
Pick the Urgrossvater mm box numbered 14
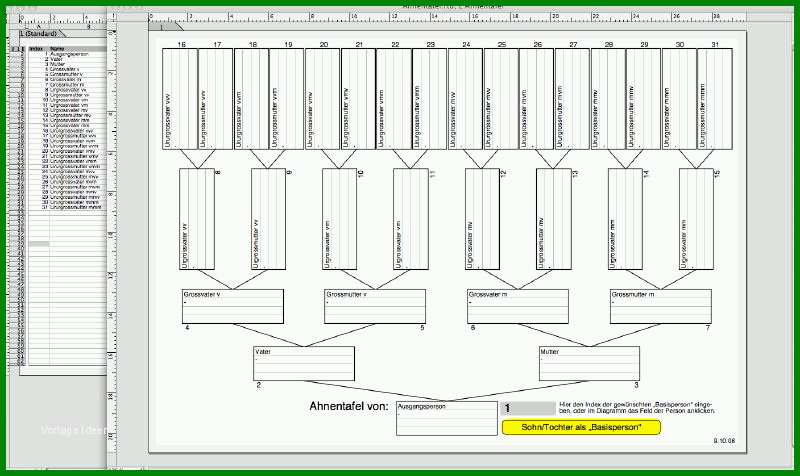[x=626, y=219]
